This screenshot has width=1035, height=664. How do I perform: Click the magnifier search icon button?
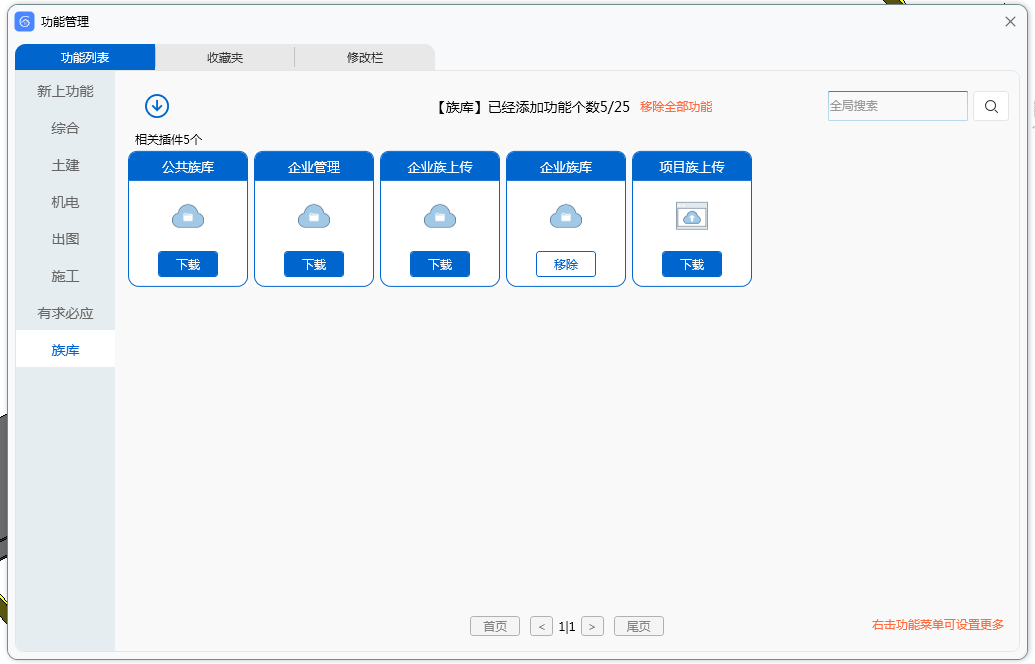click(x=990, y=107)
